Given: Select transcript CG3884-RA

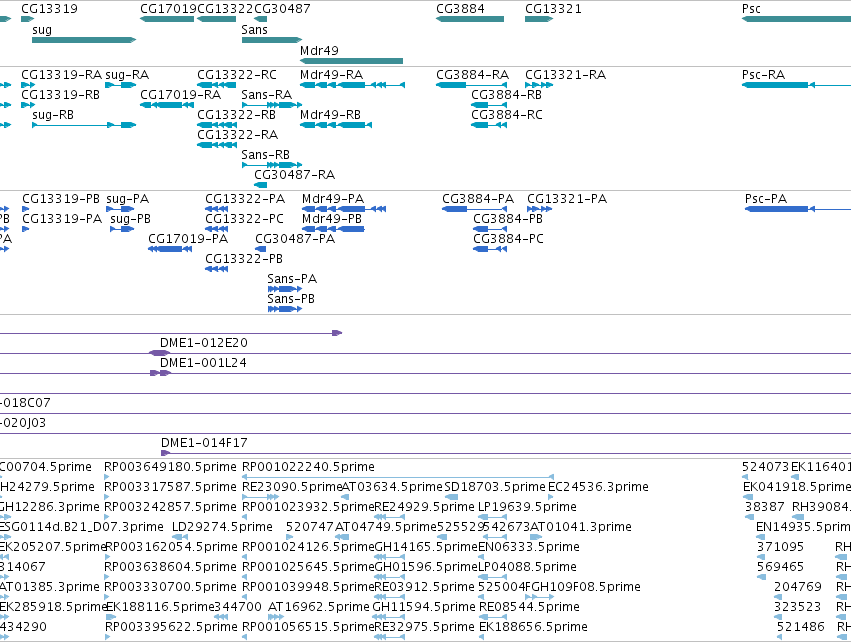Looking at the screenshot, I should pos(472,75).
